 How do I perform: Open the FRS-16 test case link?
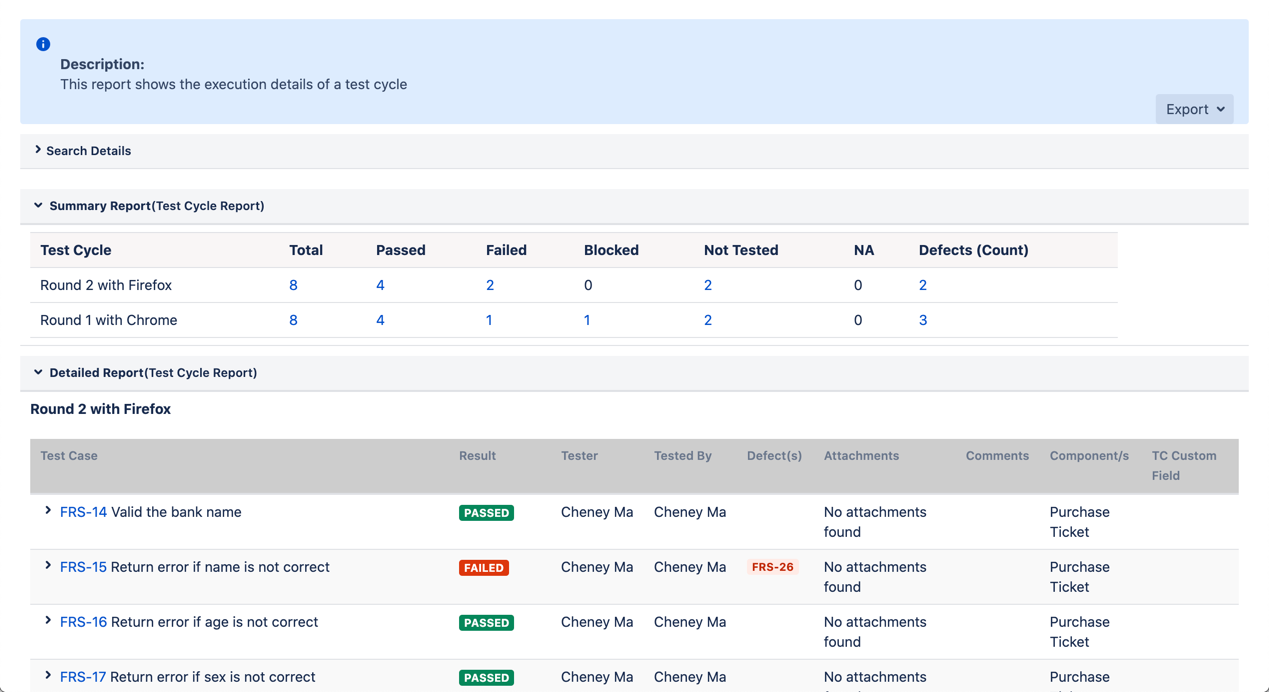coord(83,622)
